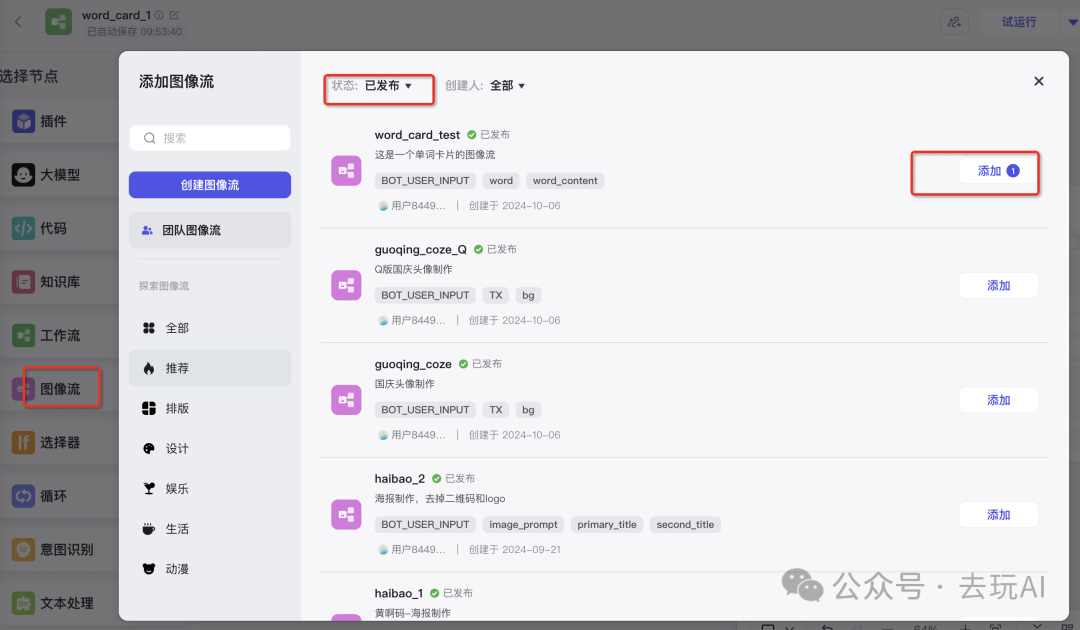Choose the 生活 lifestyle category
The height and width of the screenshot is (630, 1080).
coord(209,529)
